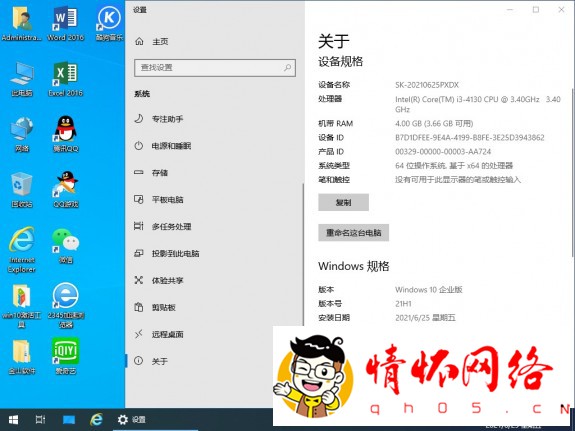
Task: Open the Word 2016 desktop shortcut
Action: coord(66,24)
